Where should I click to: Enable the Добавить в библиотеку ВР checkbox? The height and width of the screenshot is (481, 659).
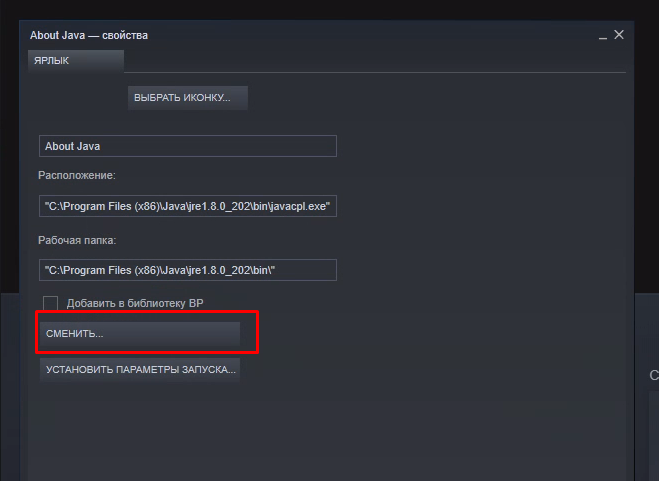[50, 303]
